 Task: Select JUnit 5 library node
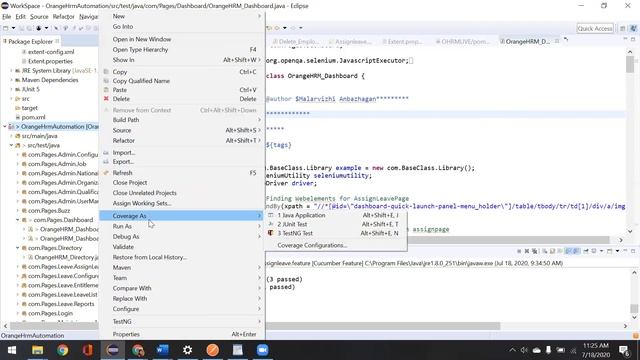[x=30, y=89]
